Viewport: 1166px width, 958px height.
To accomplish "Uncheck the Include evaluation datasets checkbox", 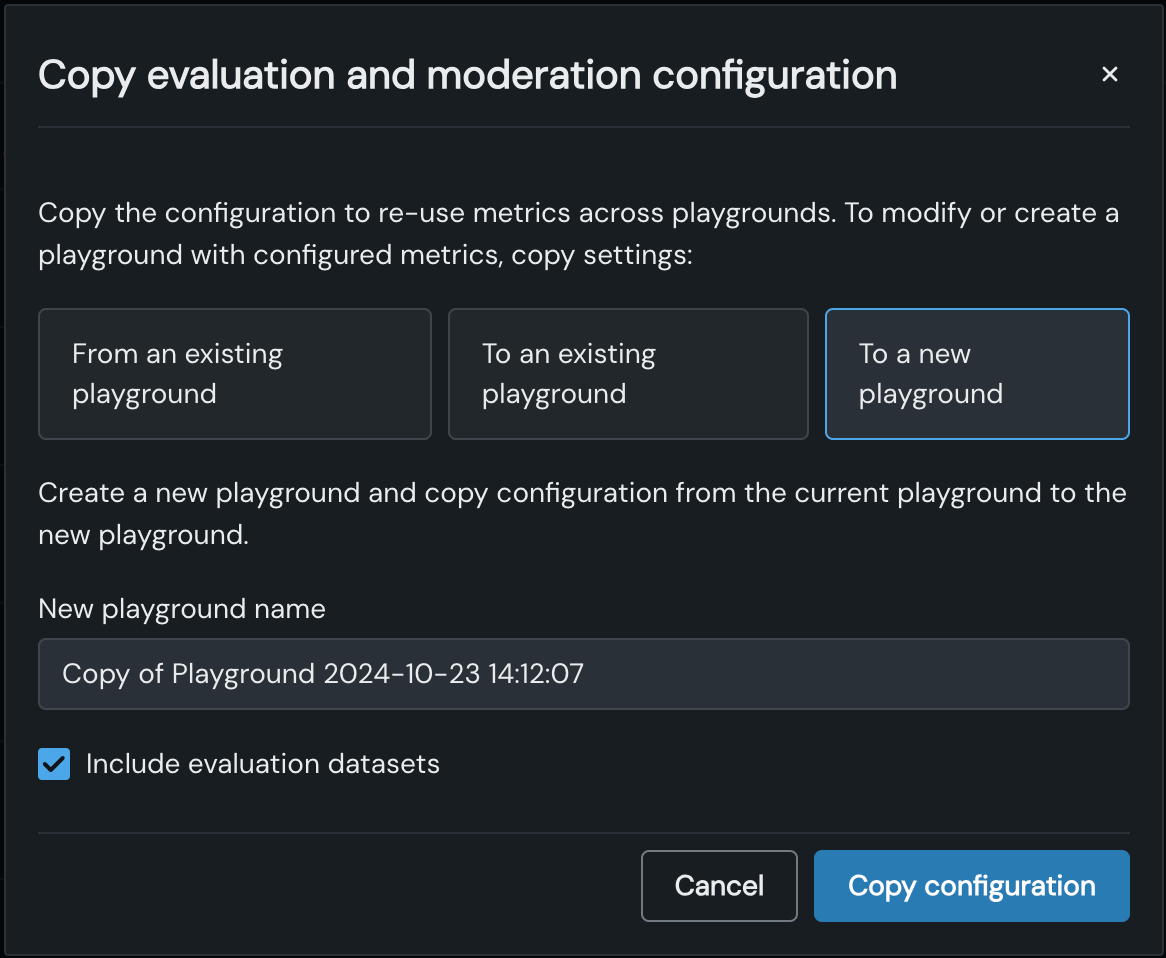I will pos(54,765).
